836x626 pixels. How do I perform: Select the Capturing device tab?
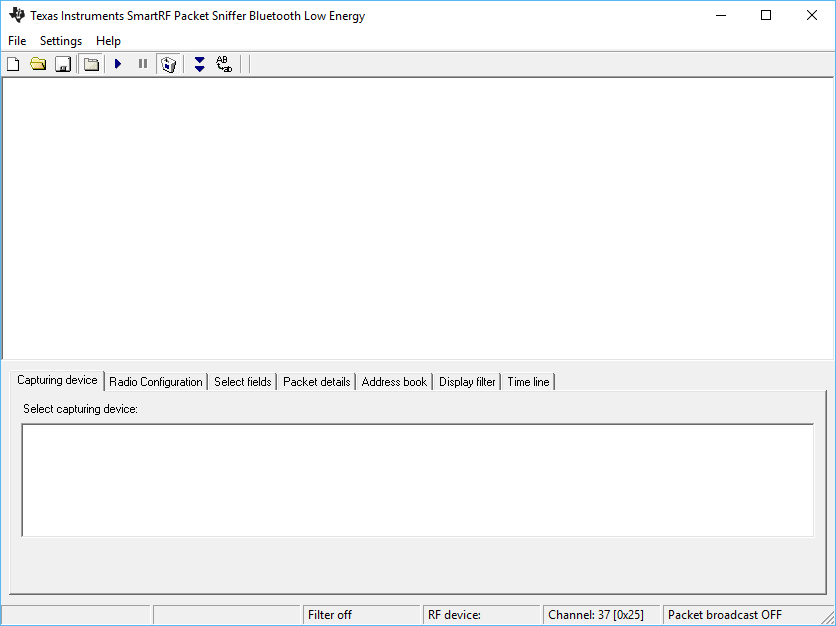pyautogui.click(x=57, y=381)
